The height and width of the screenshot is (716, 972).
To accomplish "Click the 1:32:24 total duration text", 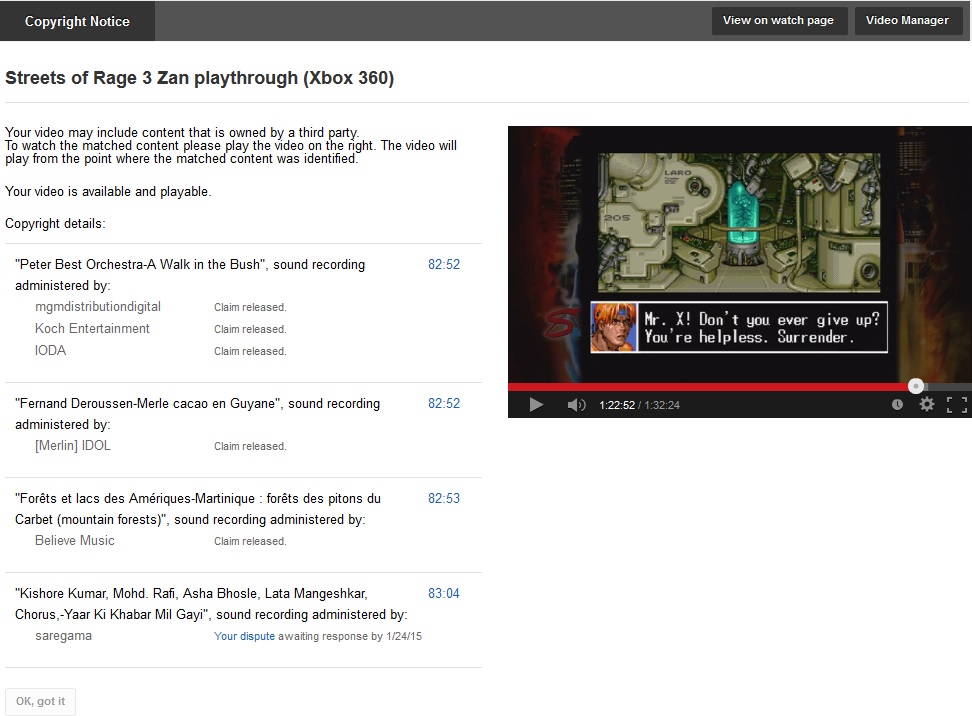I will tap(662, 405).
